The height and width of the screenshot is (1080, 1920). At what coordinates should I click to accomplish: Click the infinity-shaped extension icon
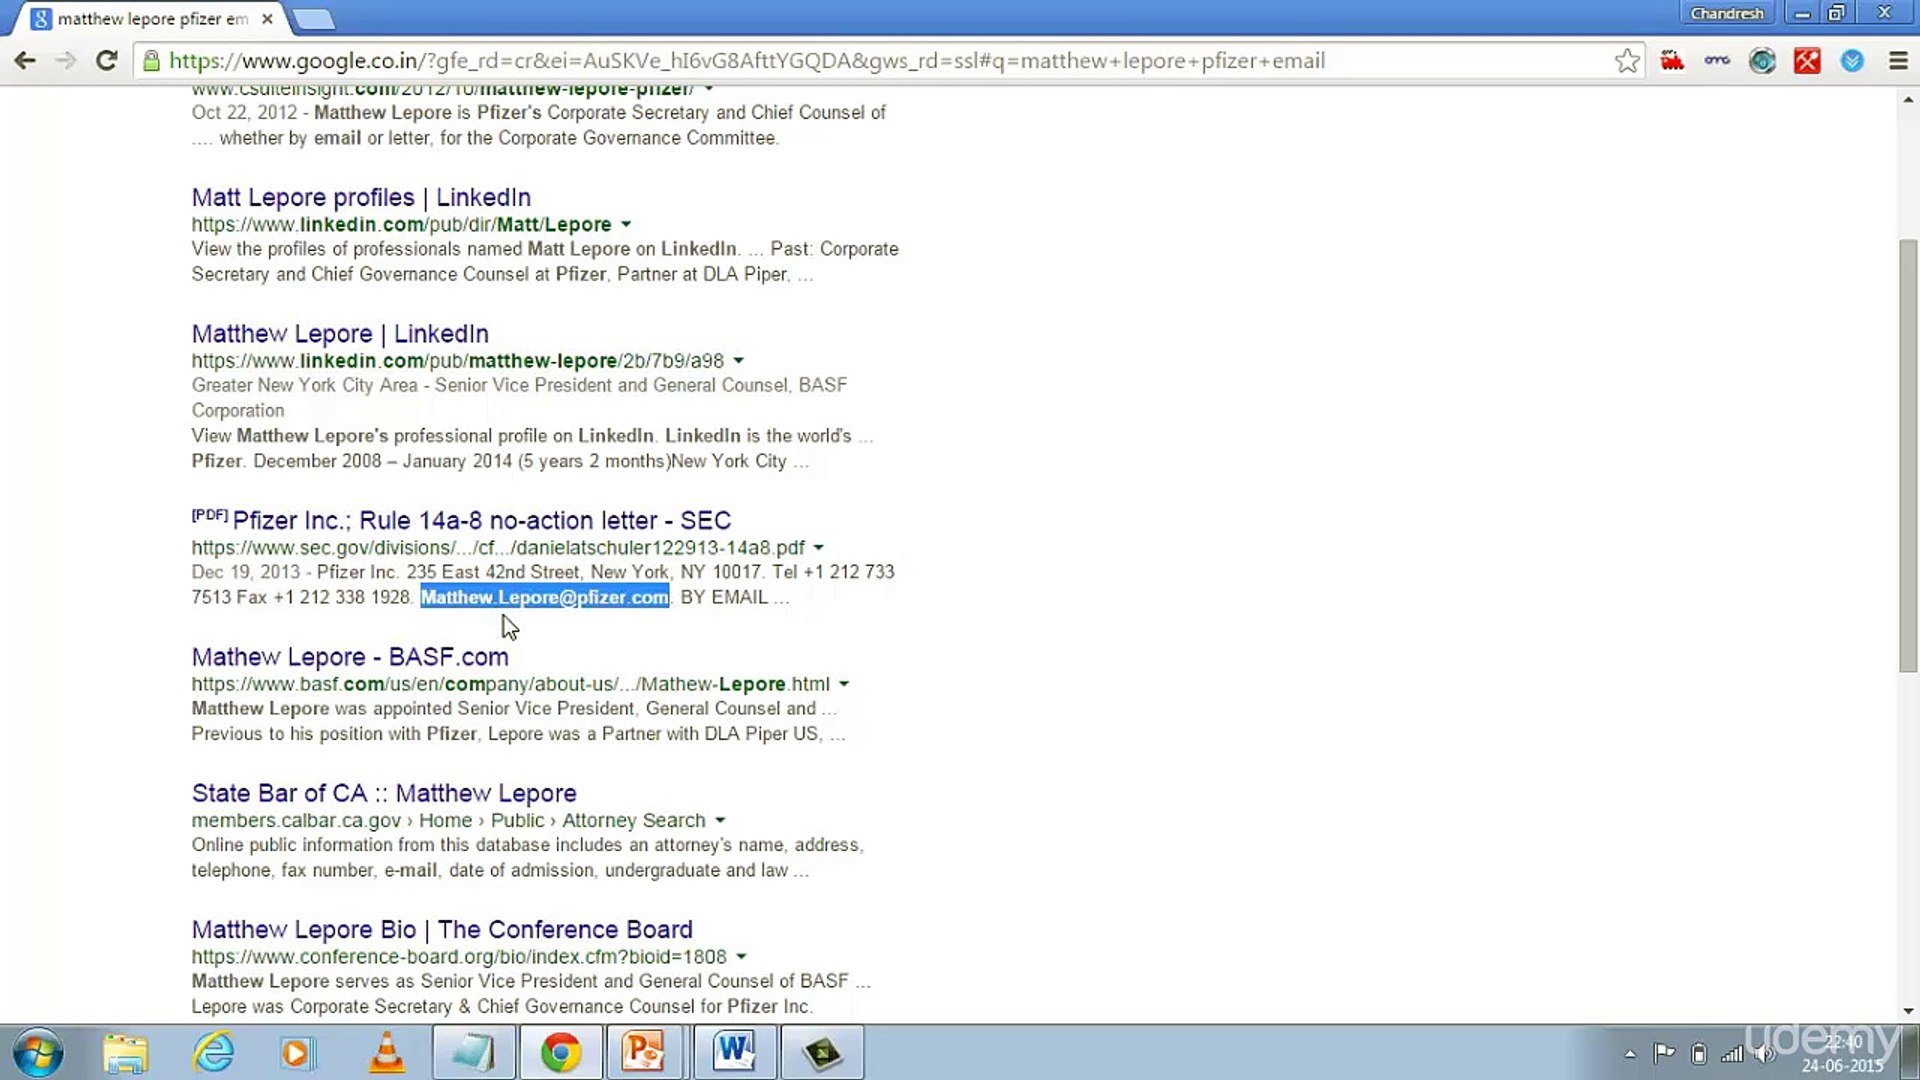(x=1717, y=61)
